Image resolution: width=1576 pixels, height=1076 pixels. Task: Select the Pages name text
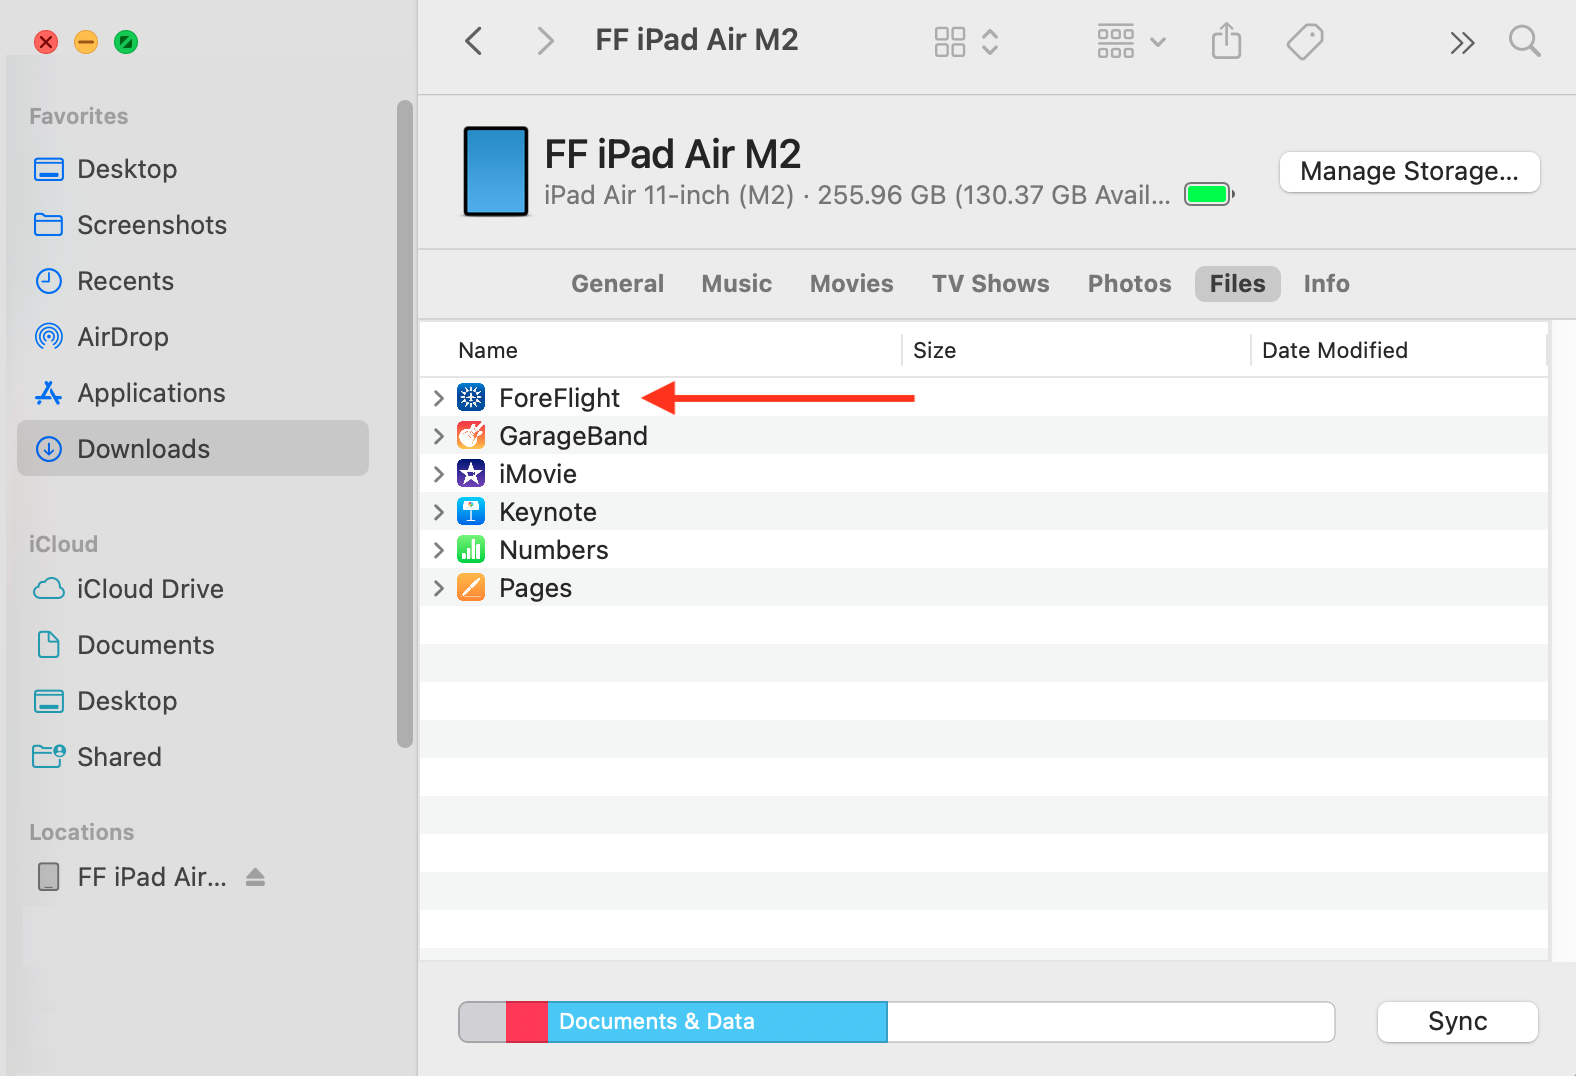pos(535,588)
